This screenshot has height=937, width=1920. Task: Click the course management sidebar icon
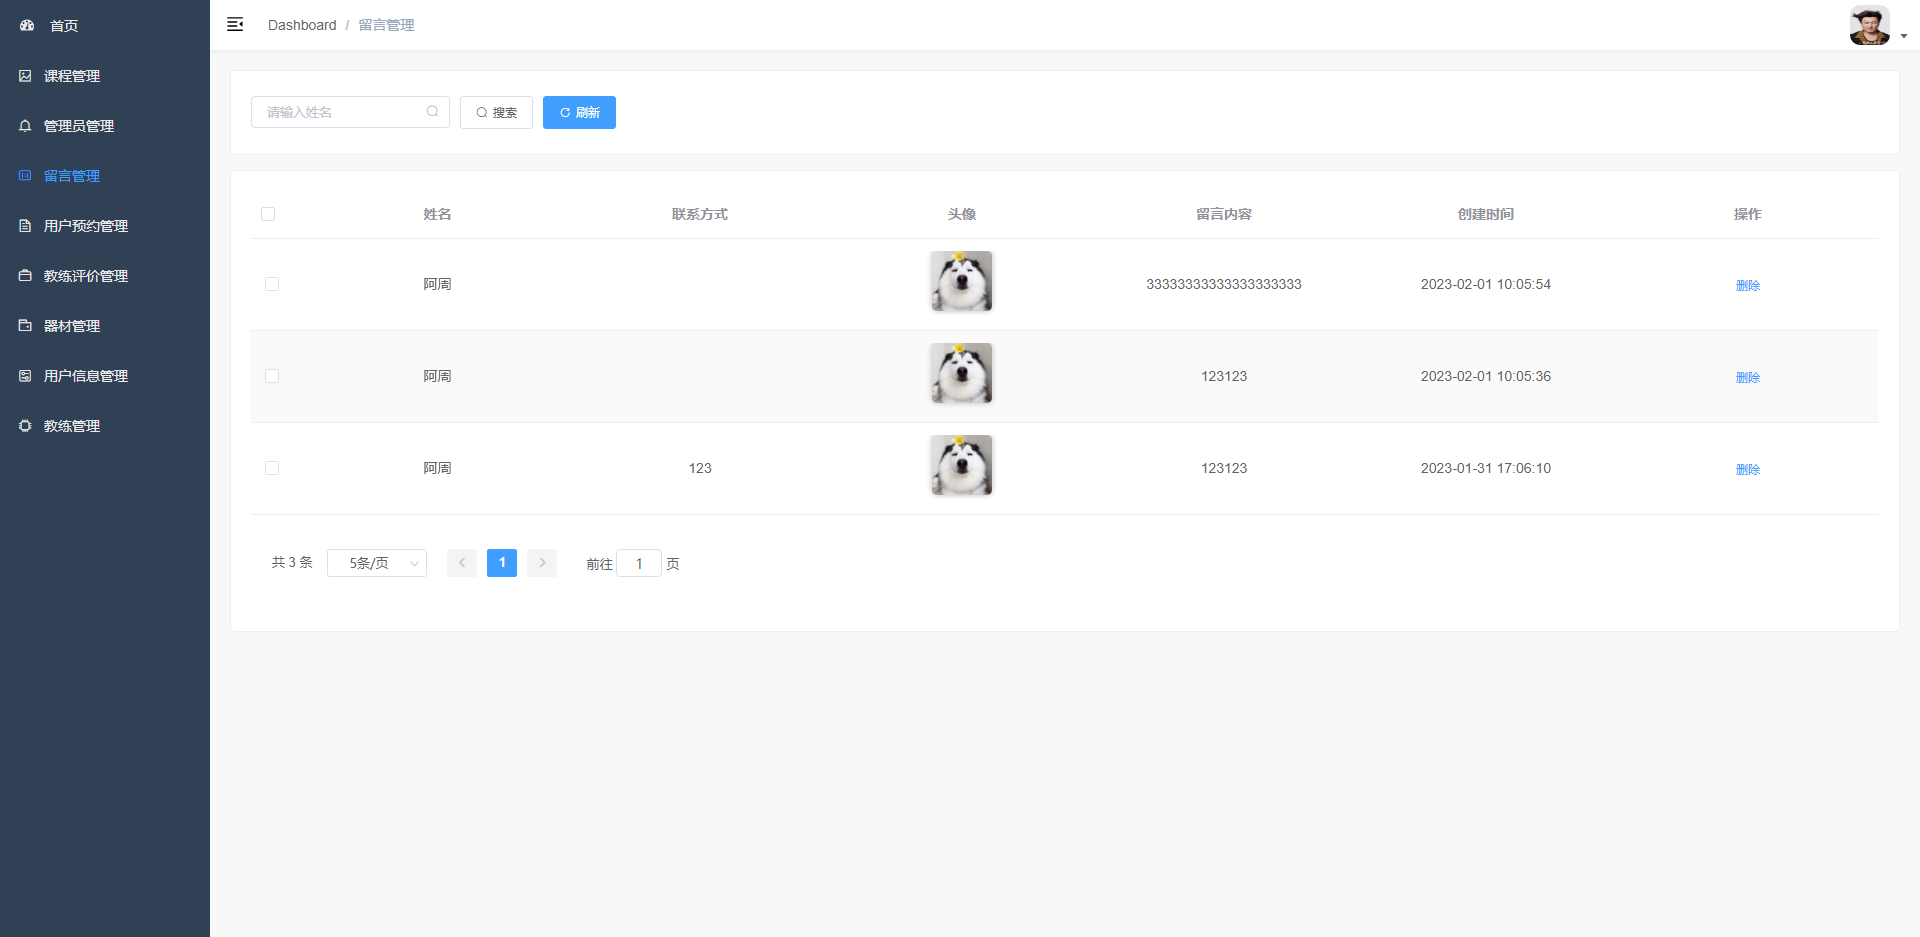pyautogui.click(x=25, y=76)
